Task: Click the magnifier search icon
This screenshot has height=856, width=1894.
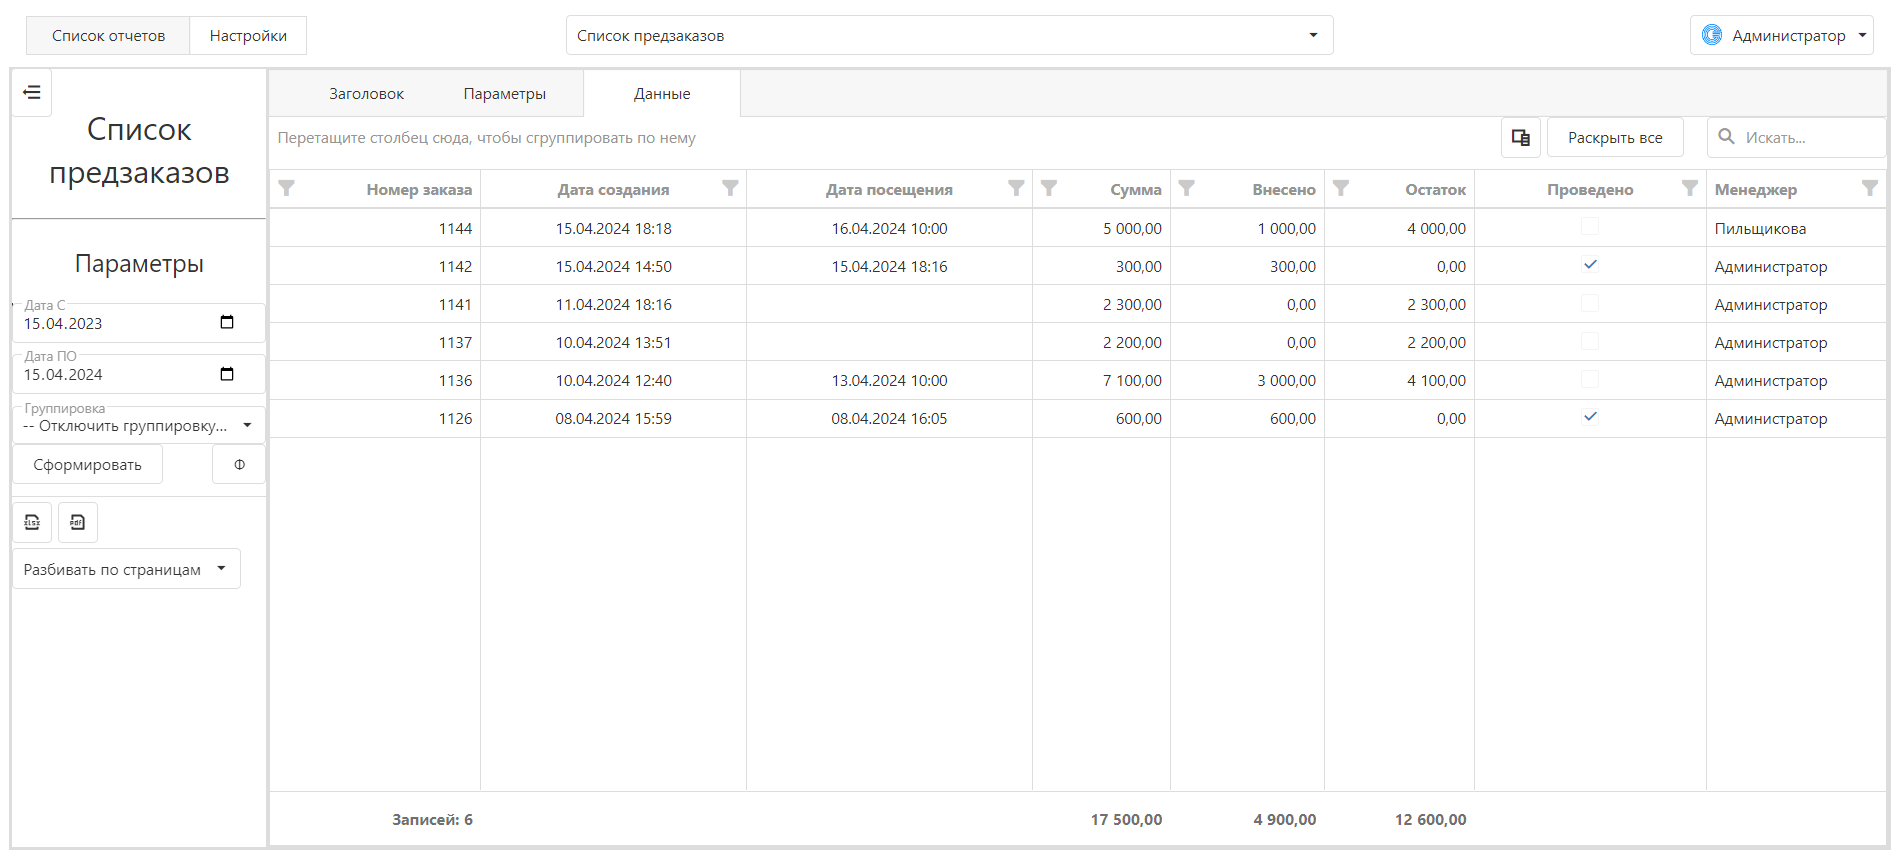Action: pyautogui.click(x=1726, y=137)
